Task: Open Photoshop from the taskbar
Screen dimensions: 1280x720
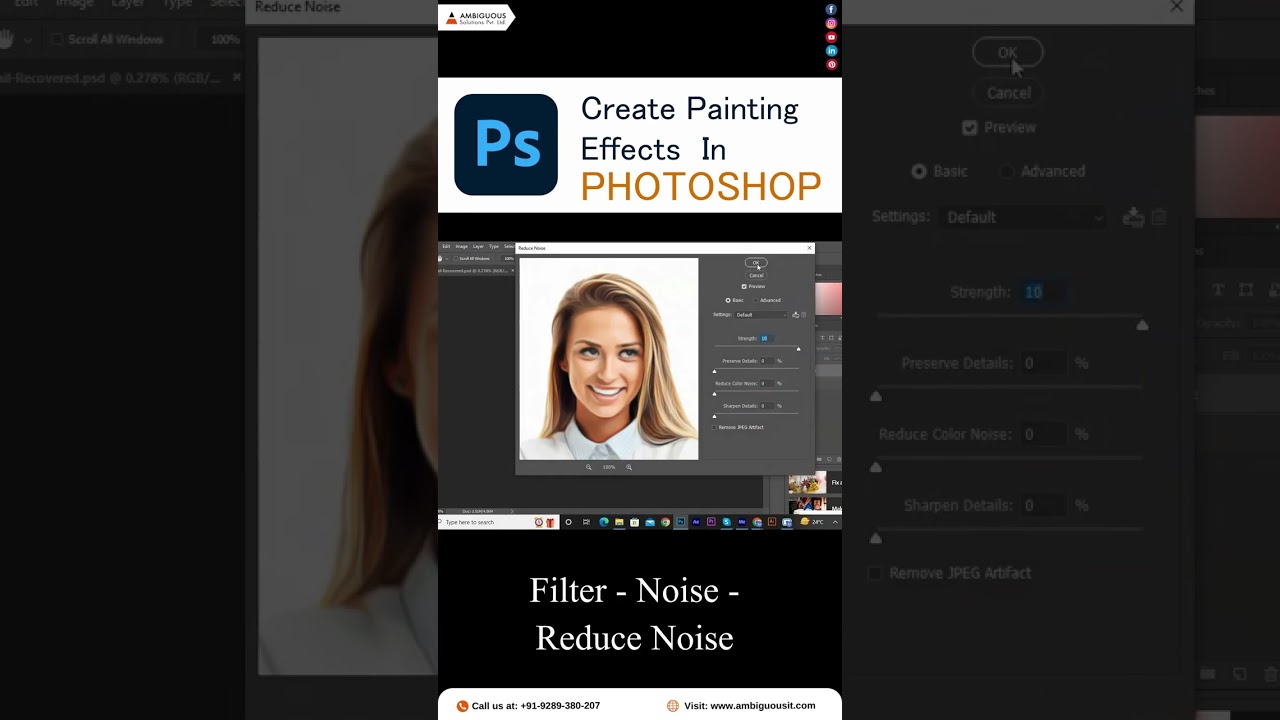Action: 681,522
